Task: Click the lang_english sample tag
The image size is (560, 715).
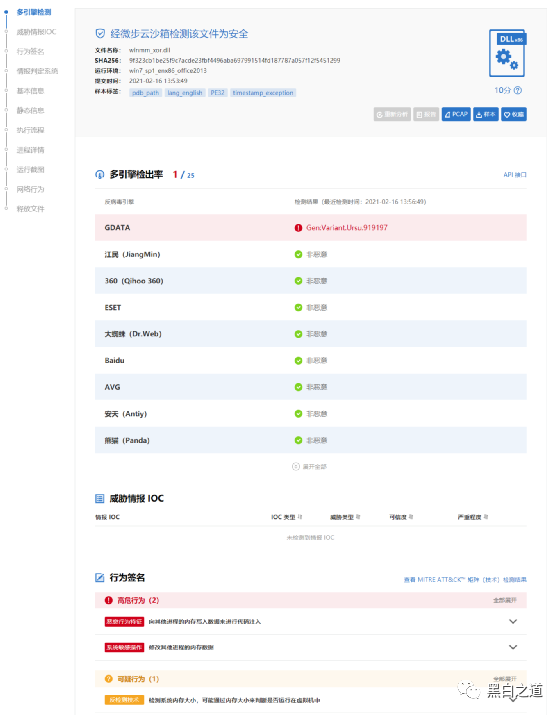Action: [x=185, y=93]
